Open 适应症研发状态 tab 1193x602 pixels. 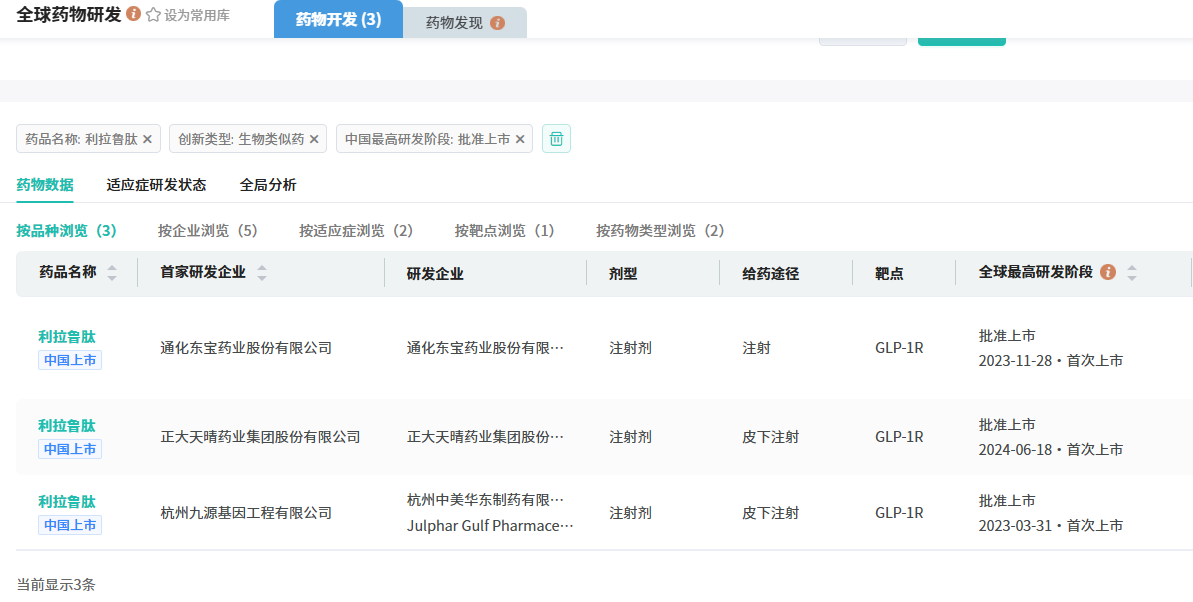156,185
